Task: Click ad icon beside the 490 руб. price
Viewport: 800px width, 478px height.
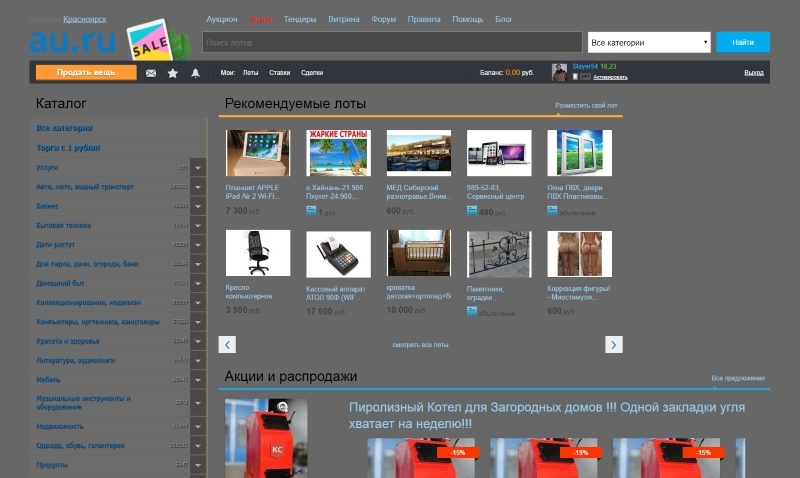Action: pos(471,210)
